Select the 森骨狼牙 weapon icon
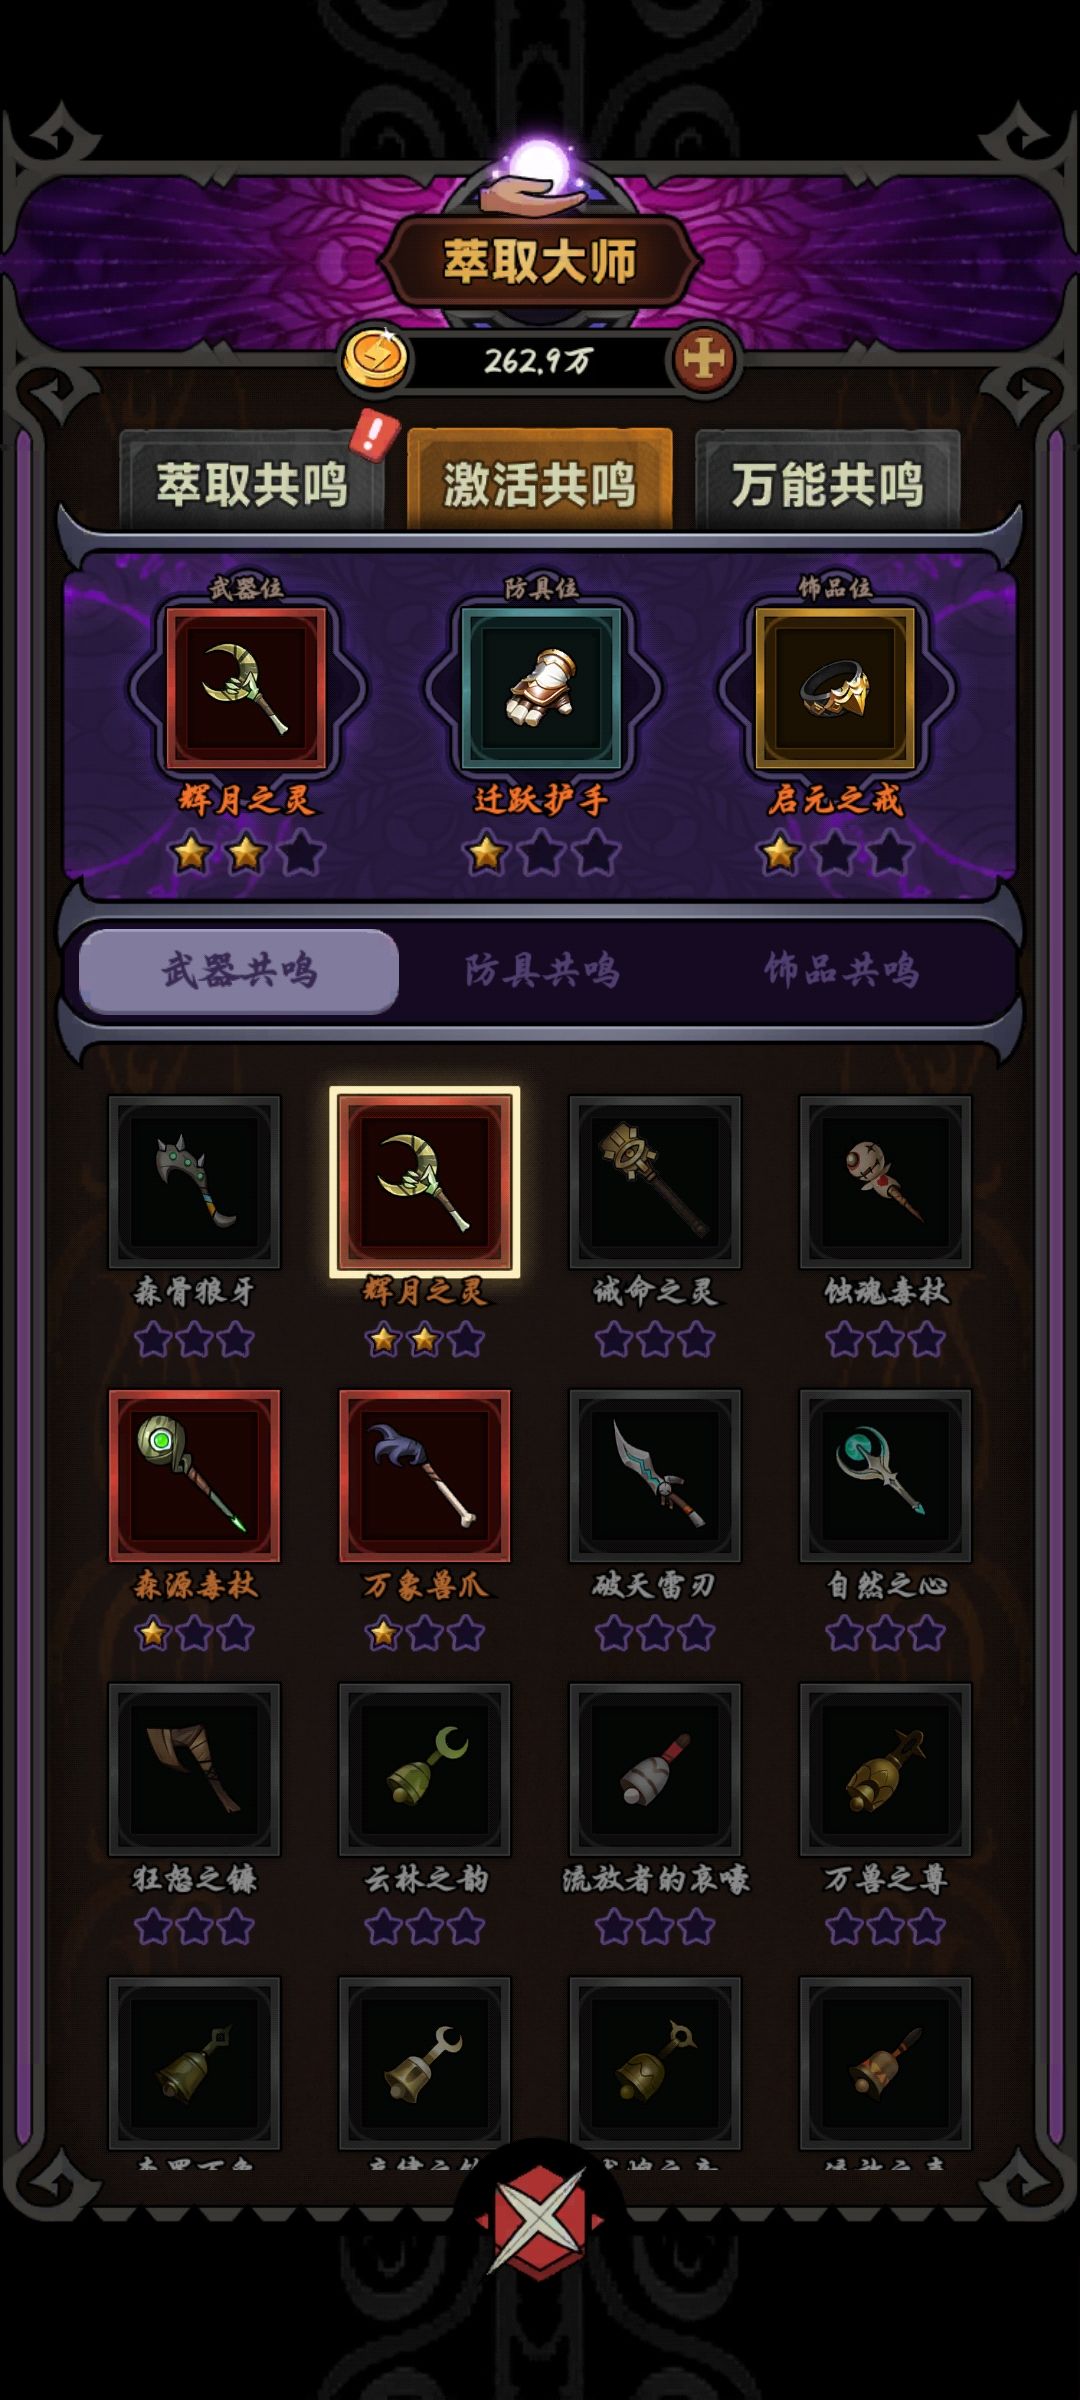Image resolution: width=1080 pixels, height=2400 pixels. click(194, 1181)
